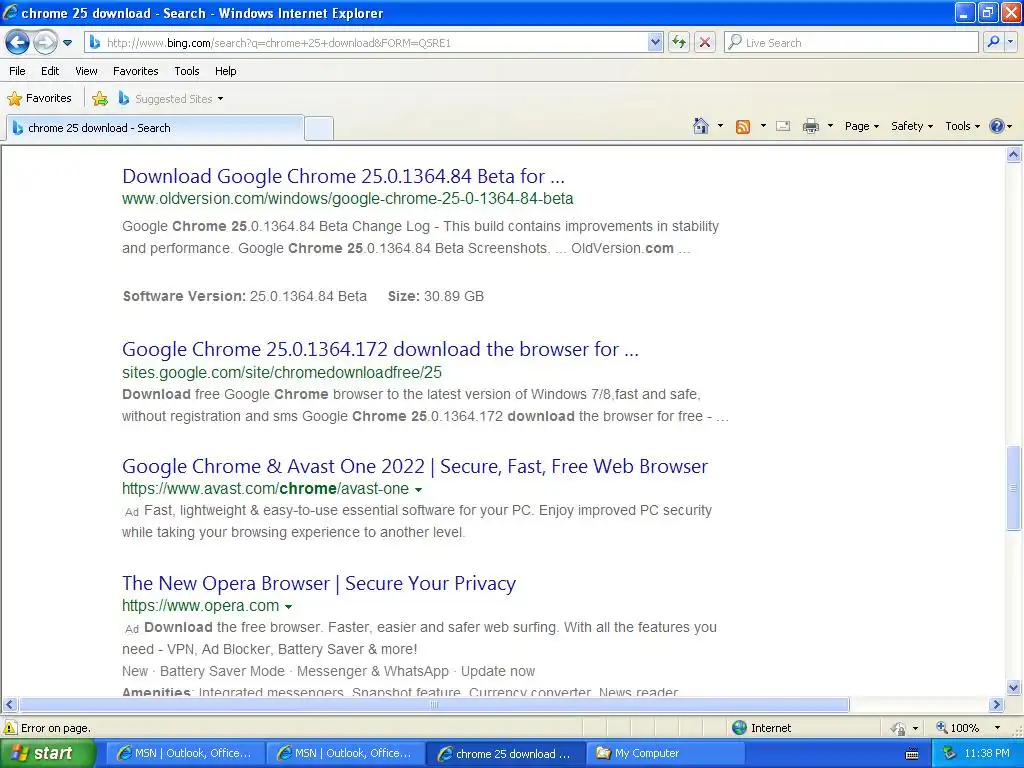This screenshot has width=1024, height=768.
Task: Click the keyboard icon in the taskbar
Action: (912, 754)
